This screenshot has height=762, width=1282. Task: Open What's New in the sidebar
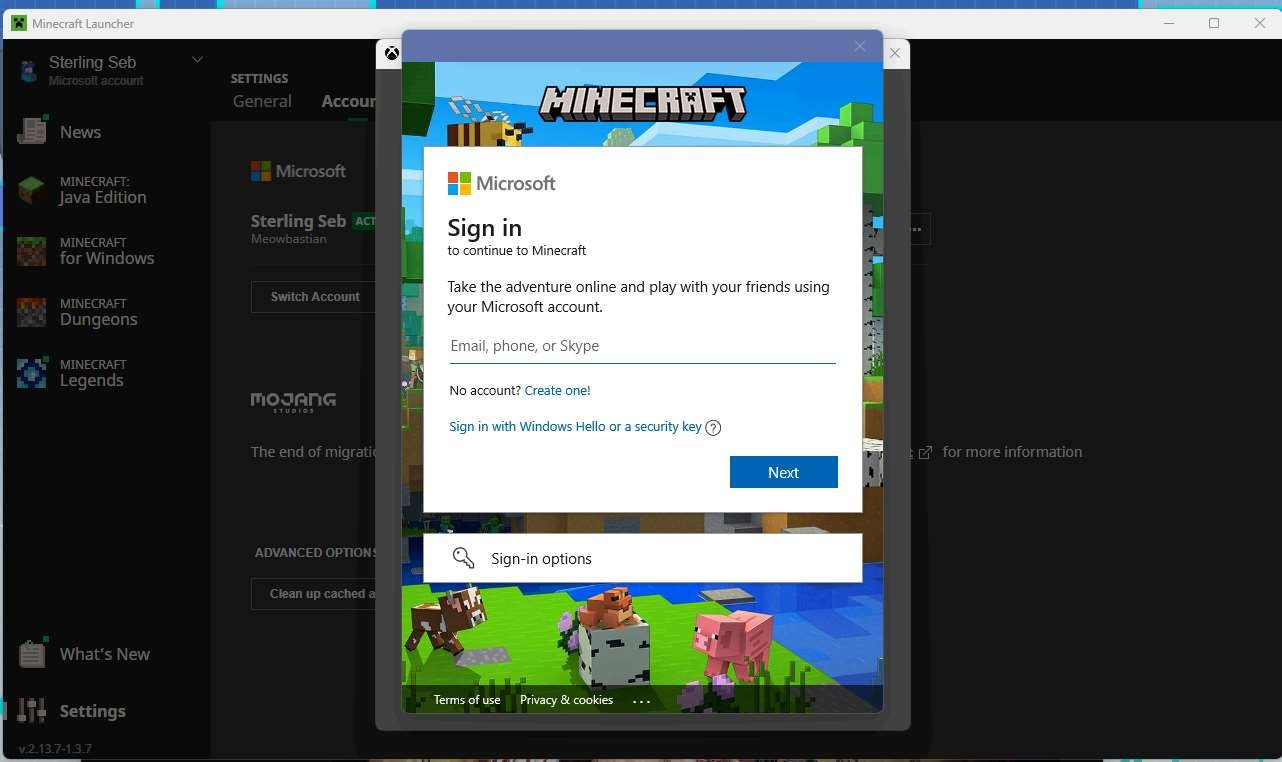coord(105,654)
